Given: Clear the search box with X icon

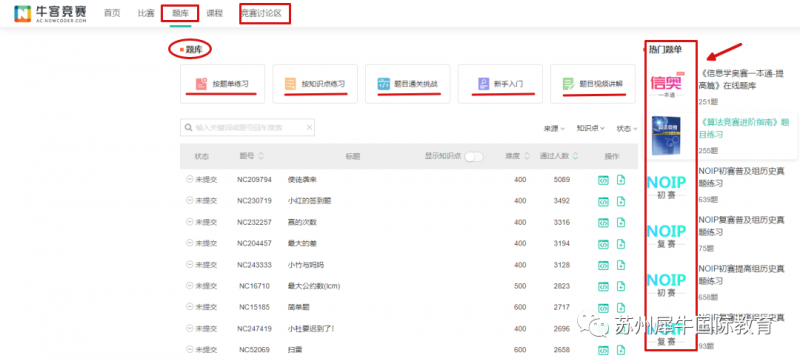Looking at the screenshot, I should (309, 127).
